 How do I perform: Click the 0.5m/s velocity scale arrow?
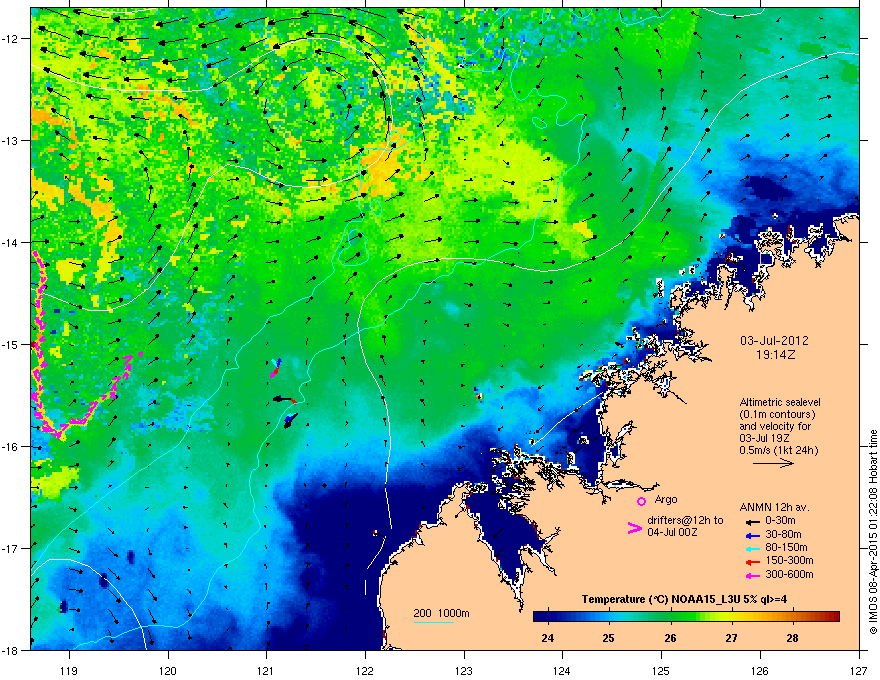773,463
